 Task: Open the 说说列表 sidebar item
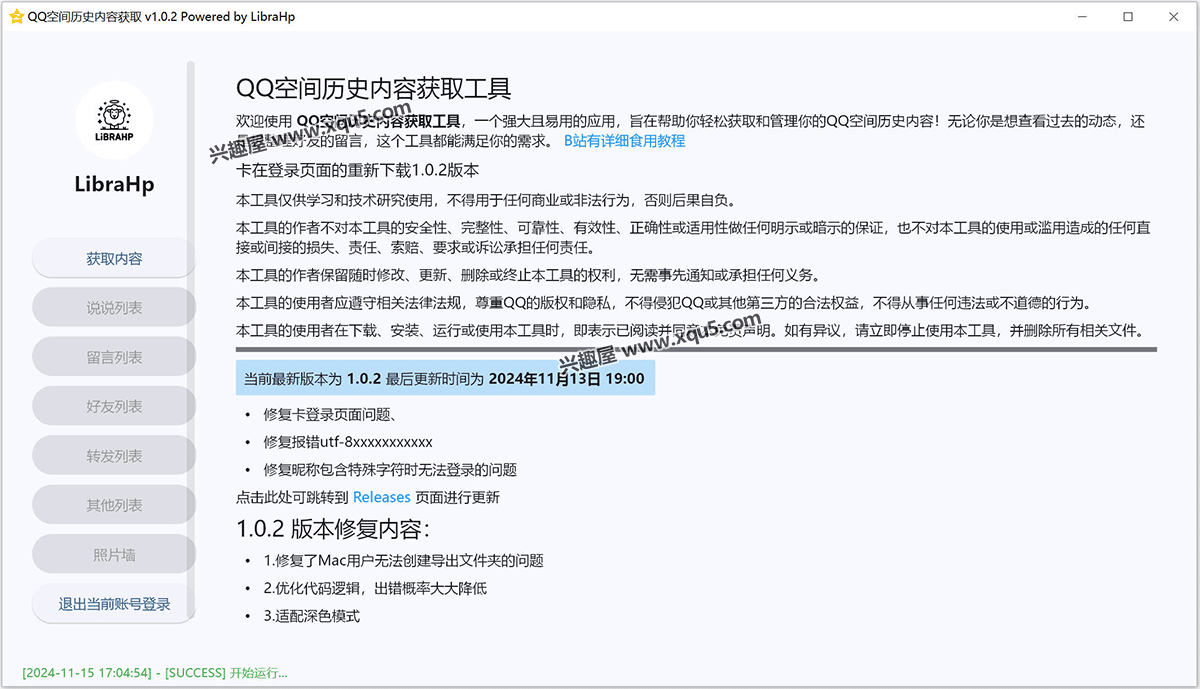coord(114,308)
